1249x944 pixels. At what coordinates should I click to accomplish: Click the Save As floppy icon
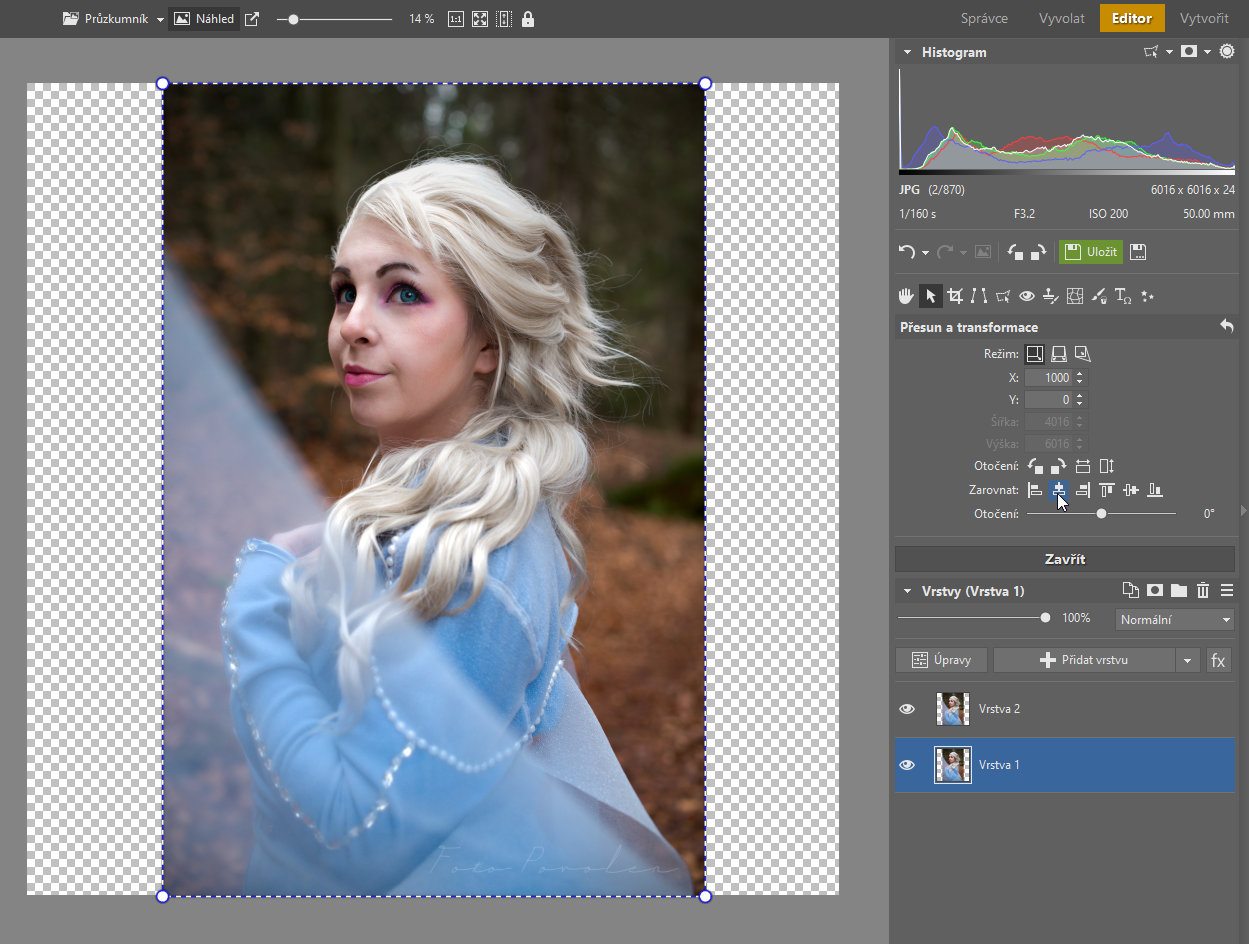pyautogui.click(x=1138, y=252)
